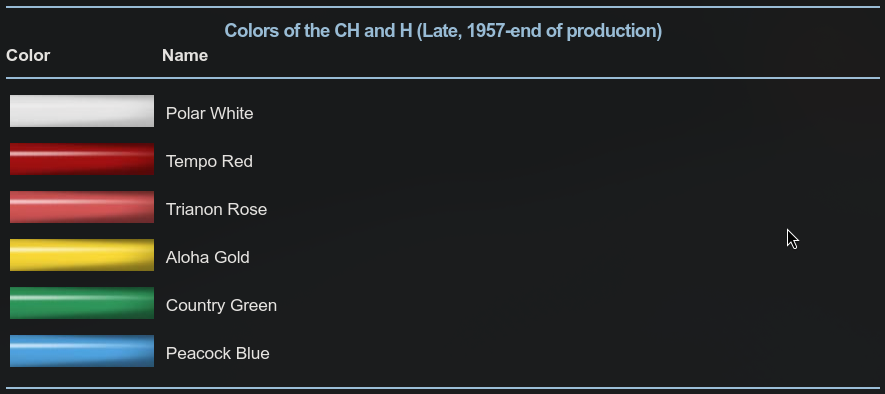Click the blue divider line under column headers
This screenshot has width=885, height=394.
point(442,78)
